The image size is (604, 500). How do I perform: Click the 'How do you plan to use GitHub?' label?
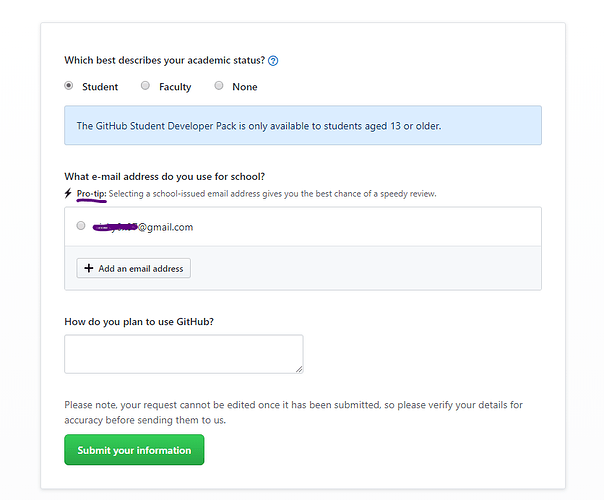139,321
